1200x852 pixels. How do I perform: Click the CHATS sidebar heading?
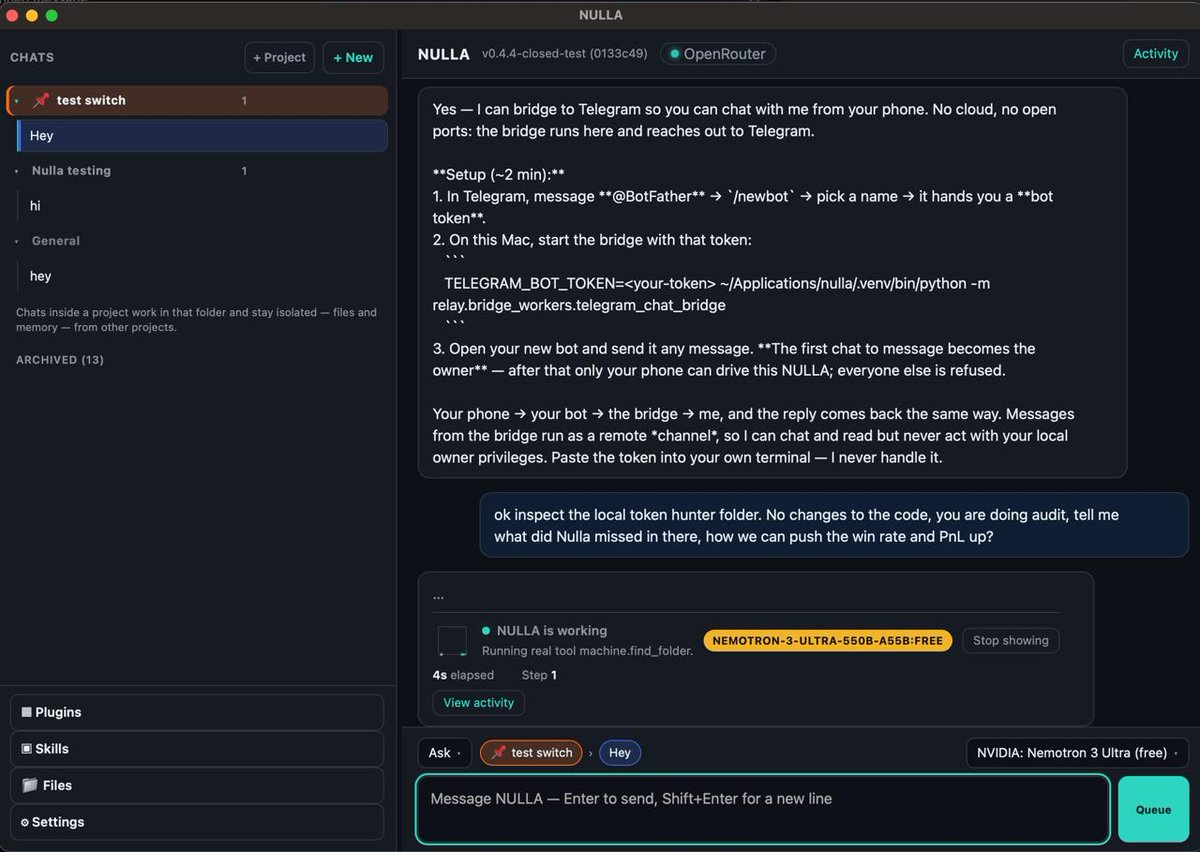(32, 57)
